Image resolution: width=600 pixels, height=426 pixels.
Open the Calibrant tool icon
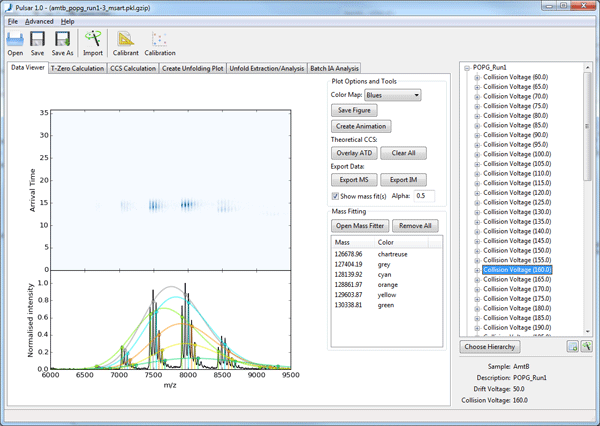pyautogui.click(x=126, y=40)
